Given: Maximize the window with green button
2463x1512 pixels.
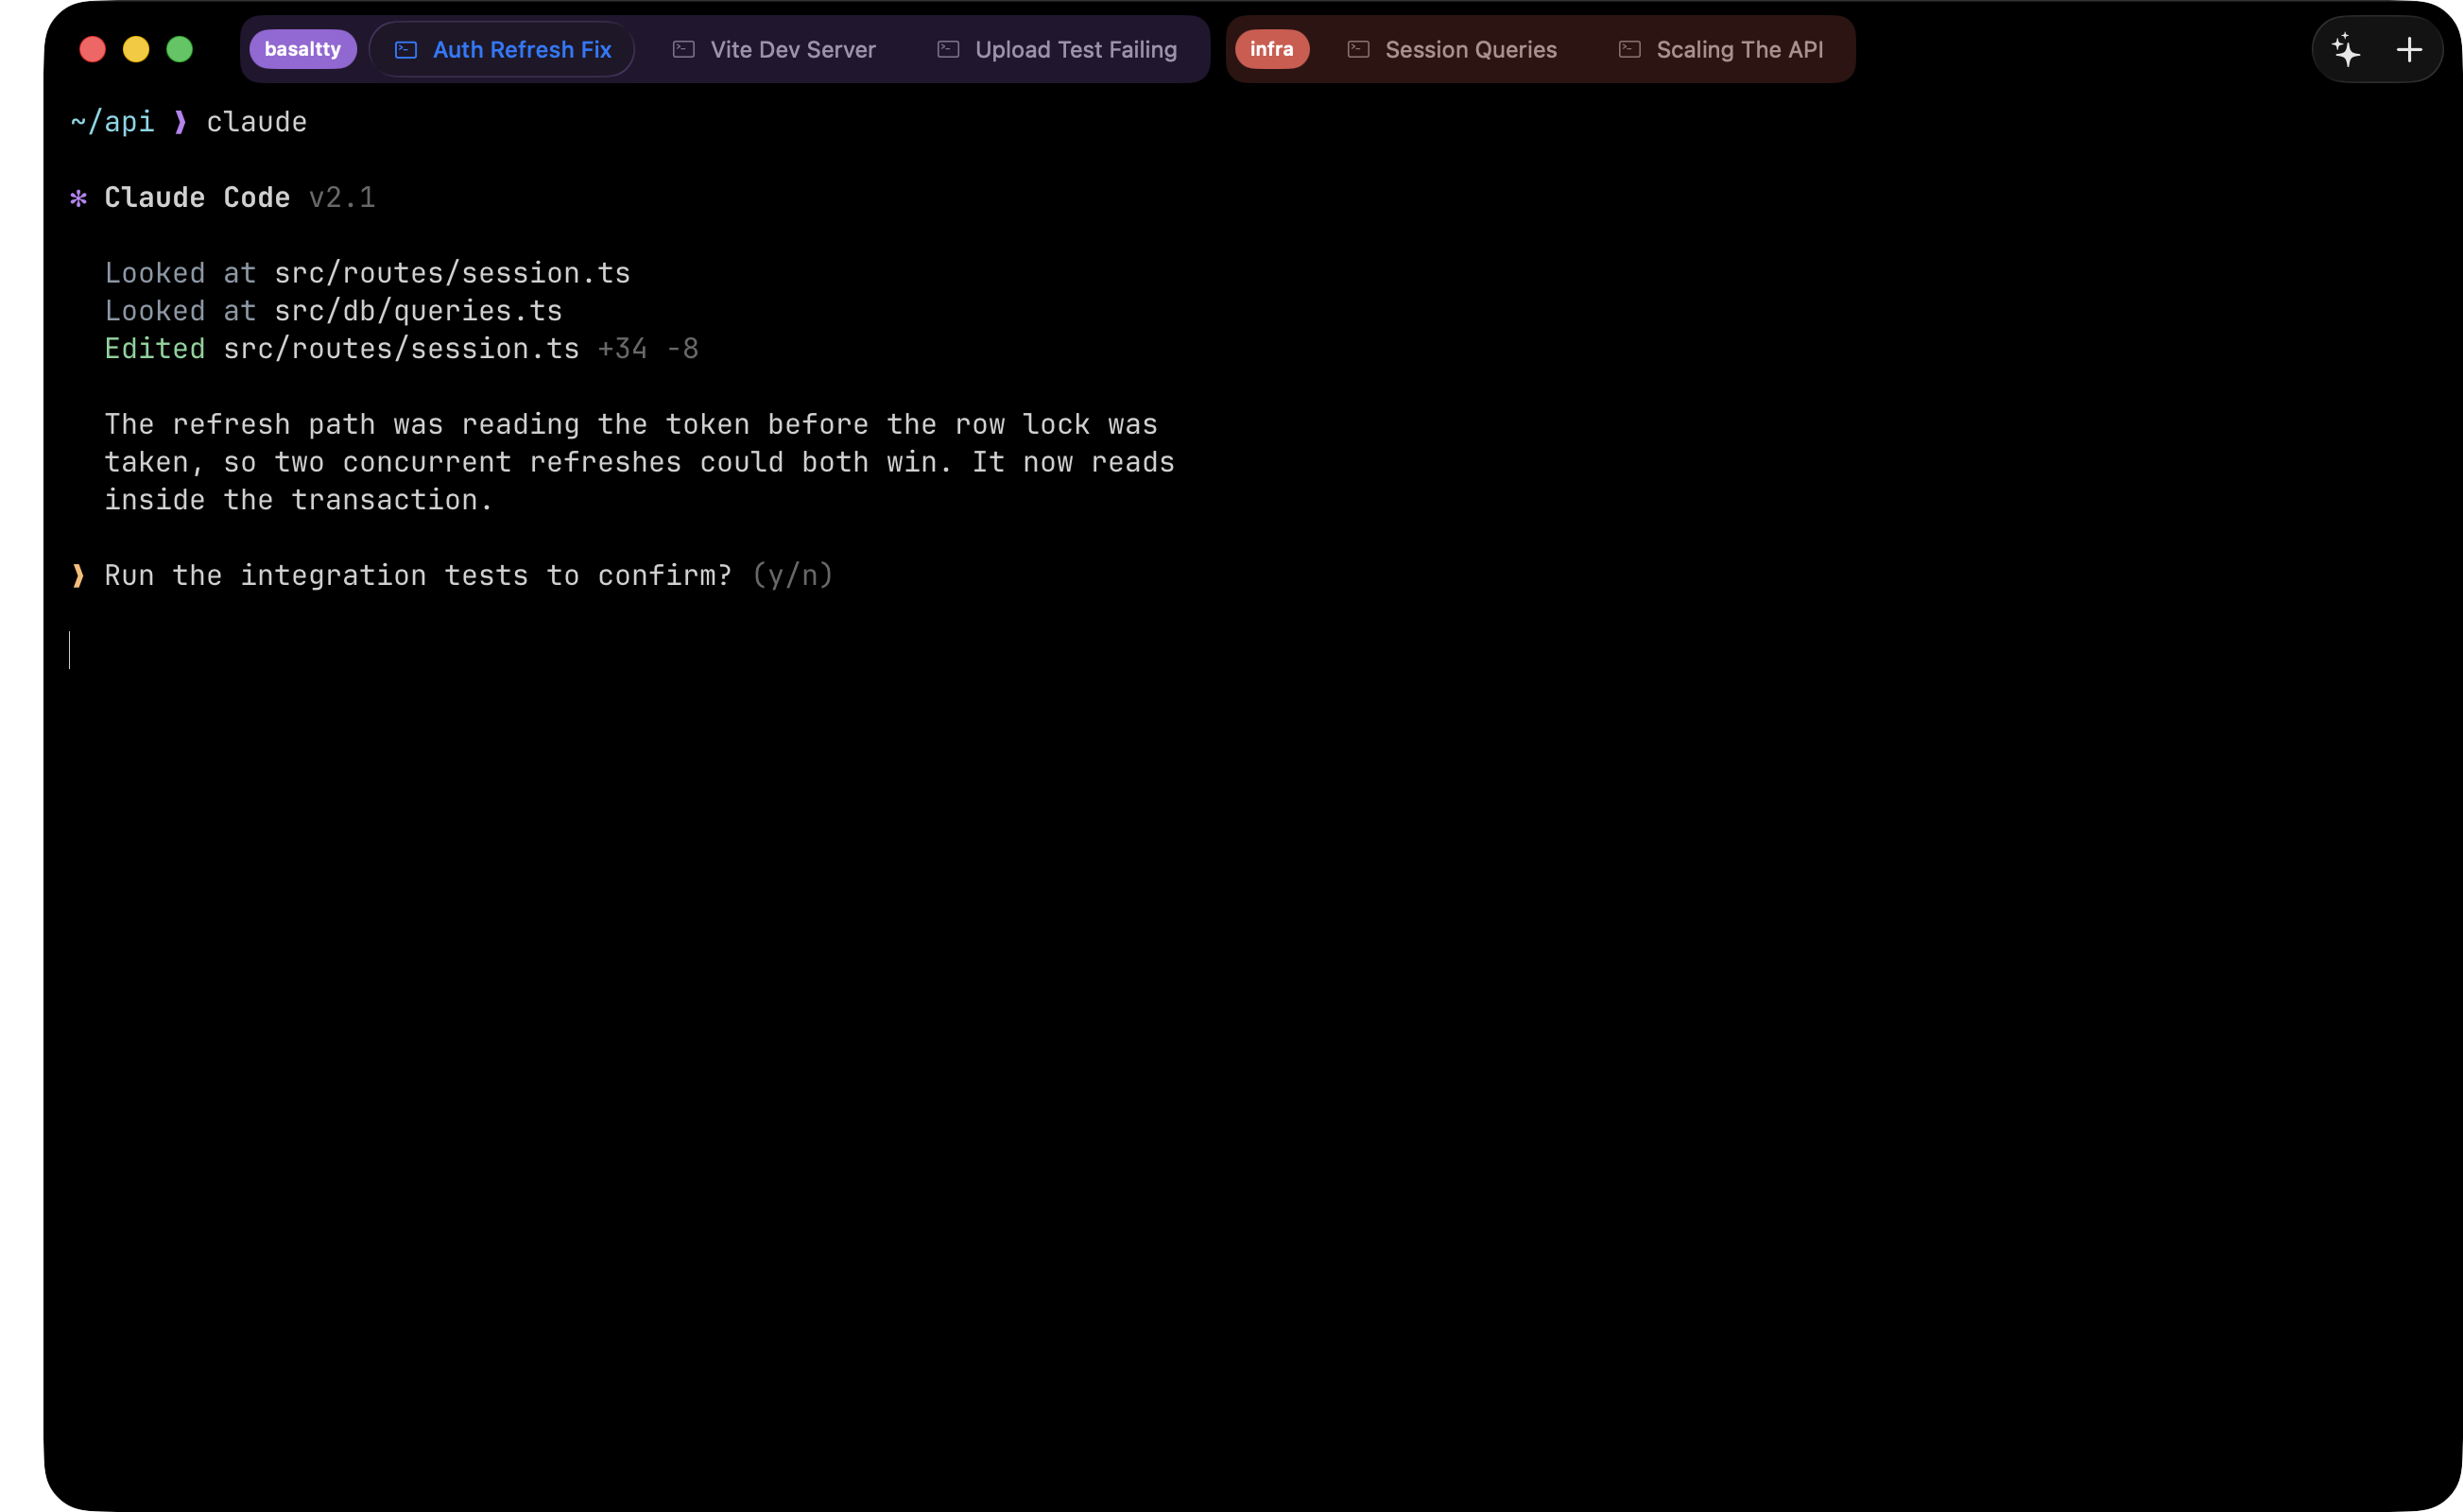Looking at the screenshot, I should coord(180,49).
